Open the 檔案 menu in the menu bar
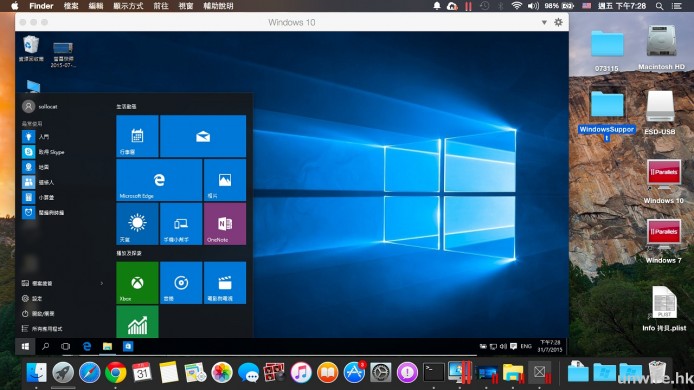Image resolution: width=694 pixels, height=390 pixels. click(x=71, y=6)
